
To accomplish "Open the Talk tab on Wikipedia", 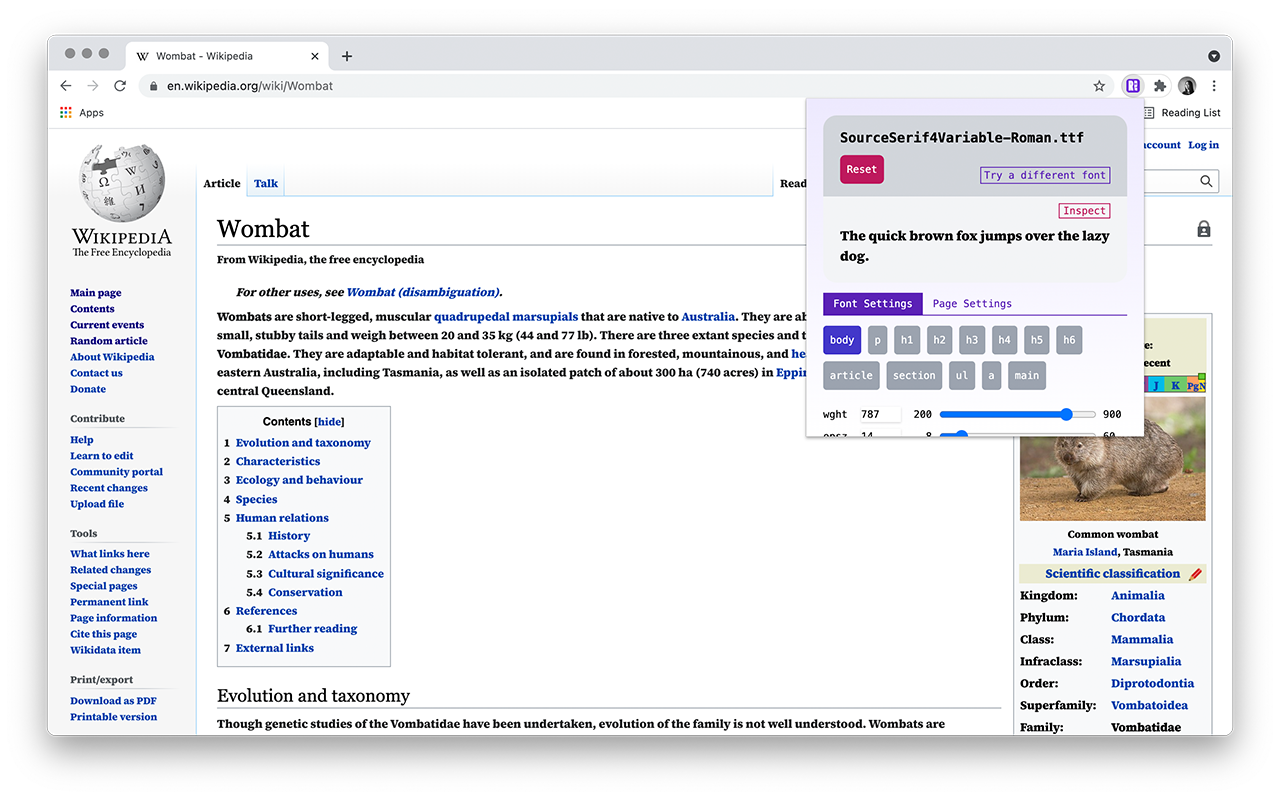I will point(265,183).
